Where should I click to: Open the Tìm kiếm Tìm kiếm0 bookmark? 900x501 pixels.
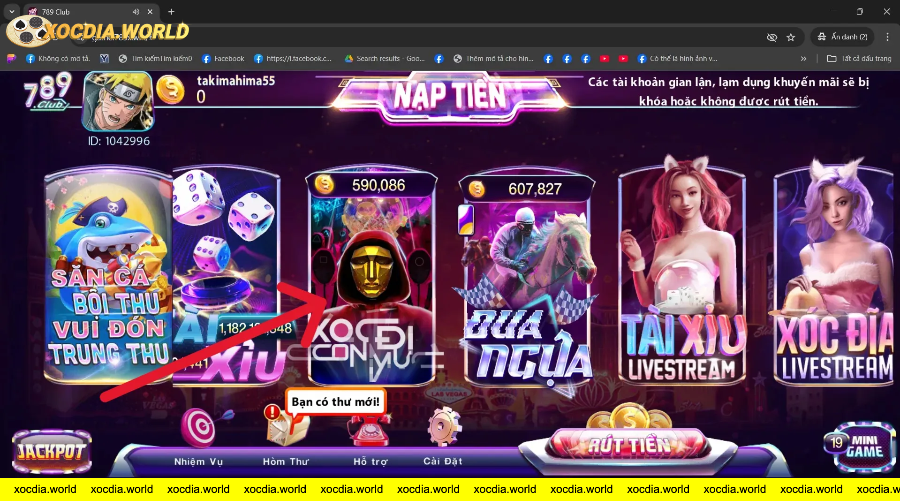[x=155, y=58]
